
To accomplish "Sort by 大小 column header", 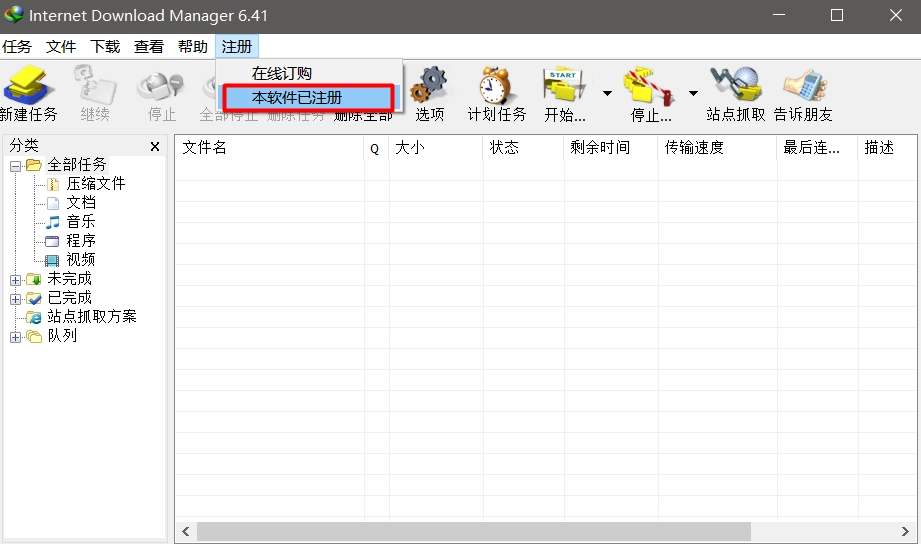I will click(x=436, y=147).
